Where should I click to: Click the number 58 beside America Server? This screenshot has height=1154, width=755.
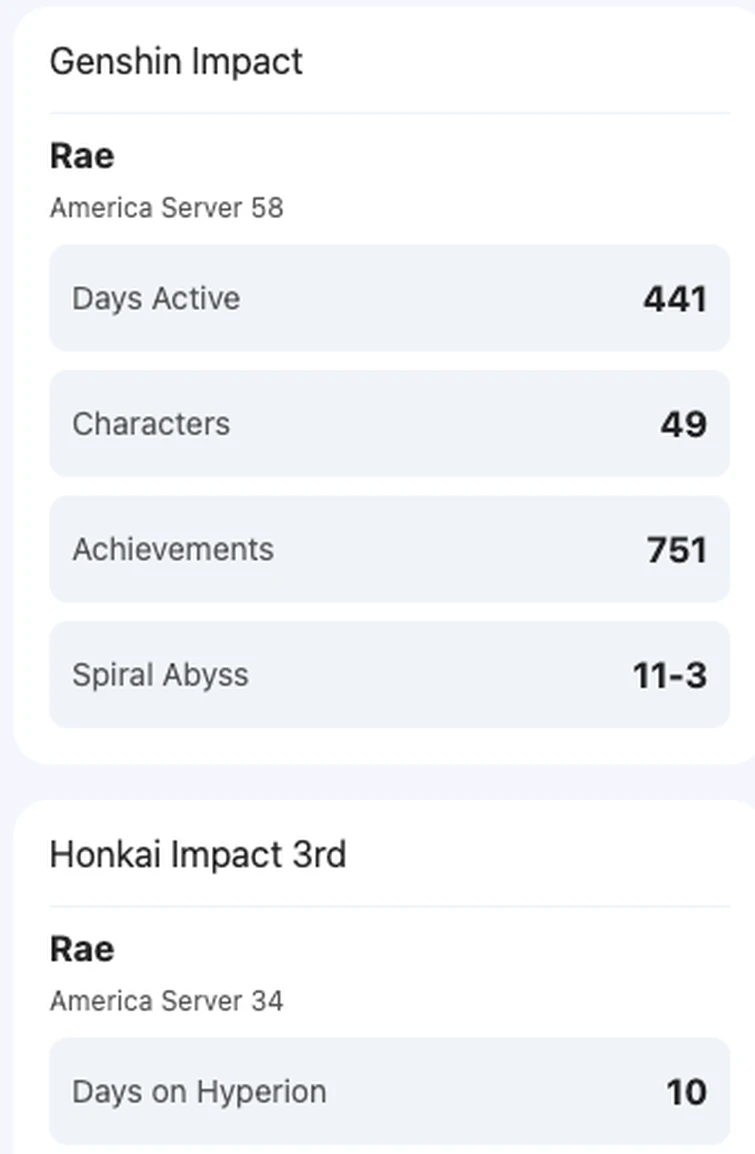(x=267, y=208)
